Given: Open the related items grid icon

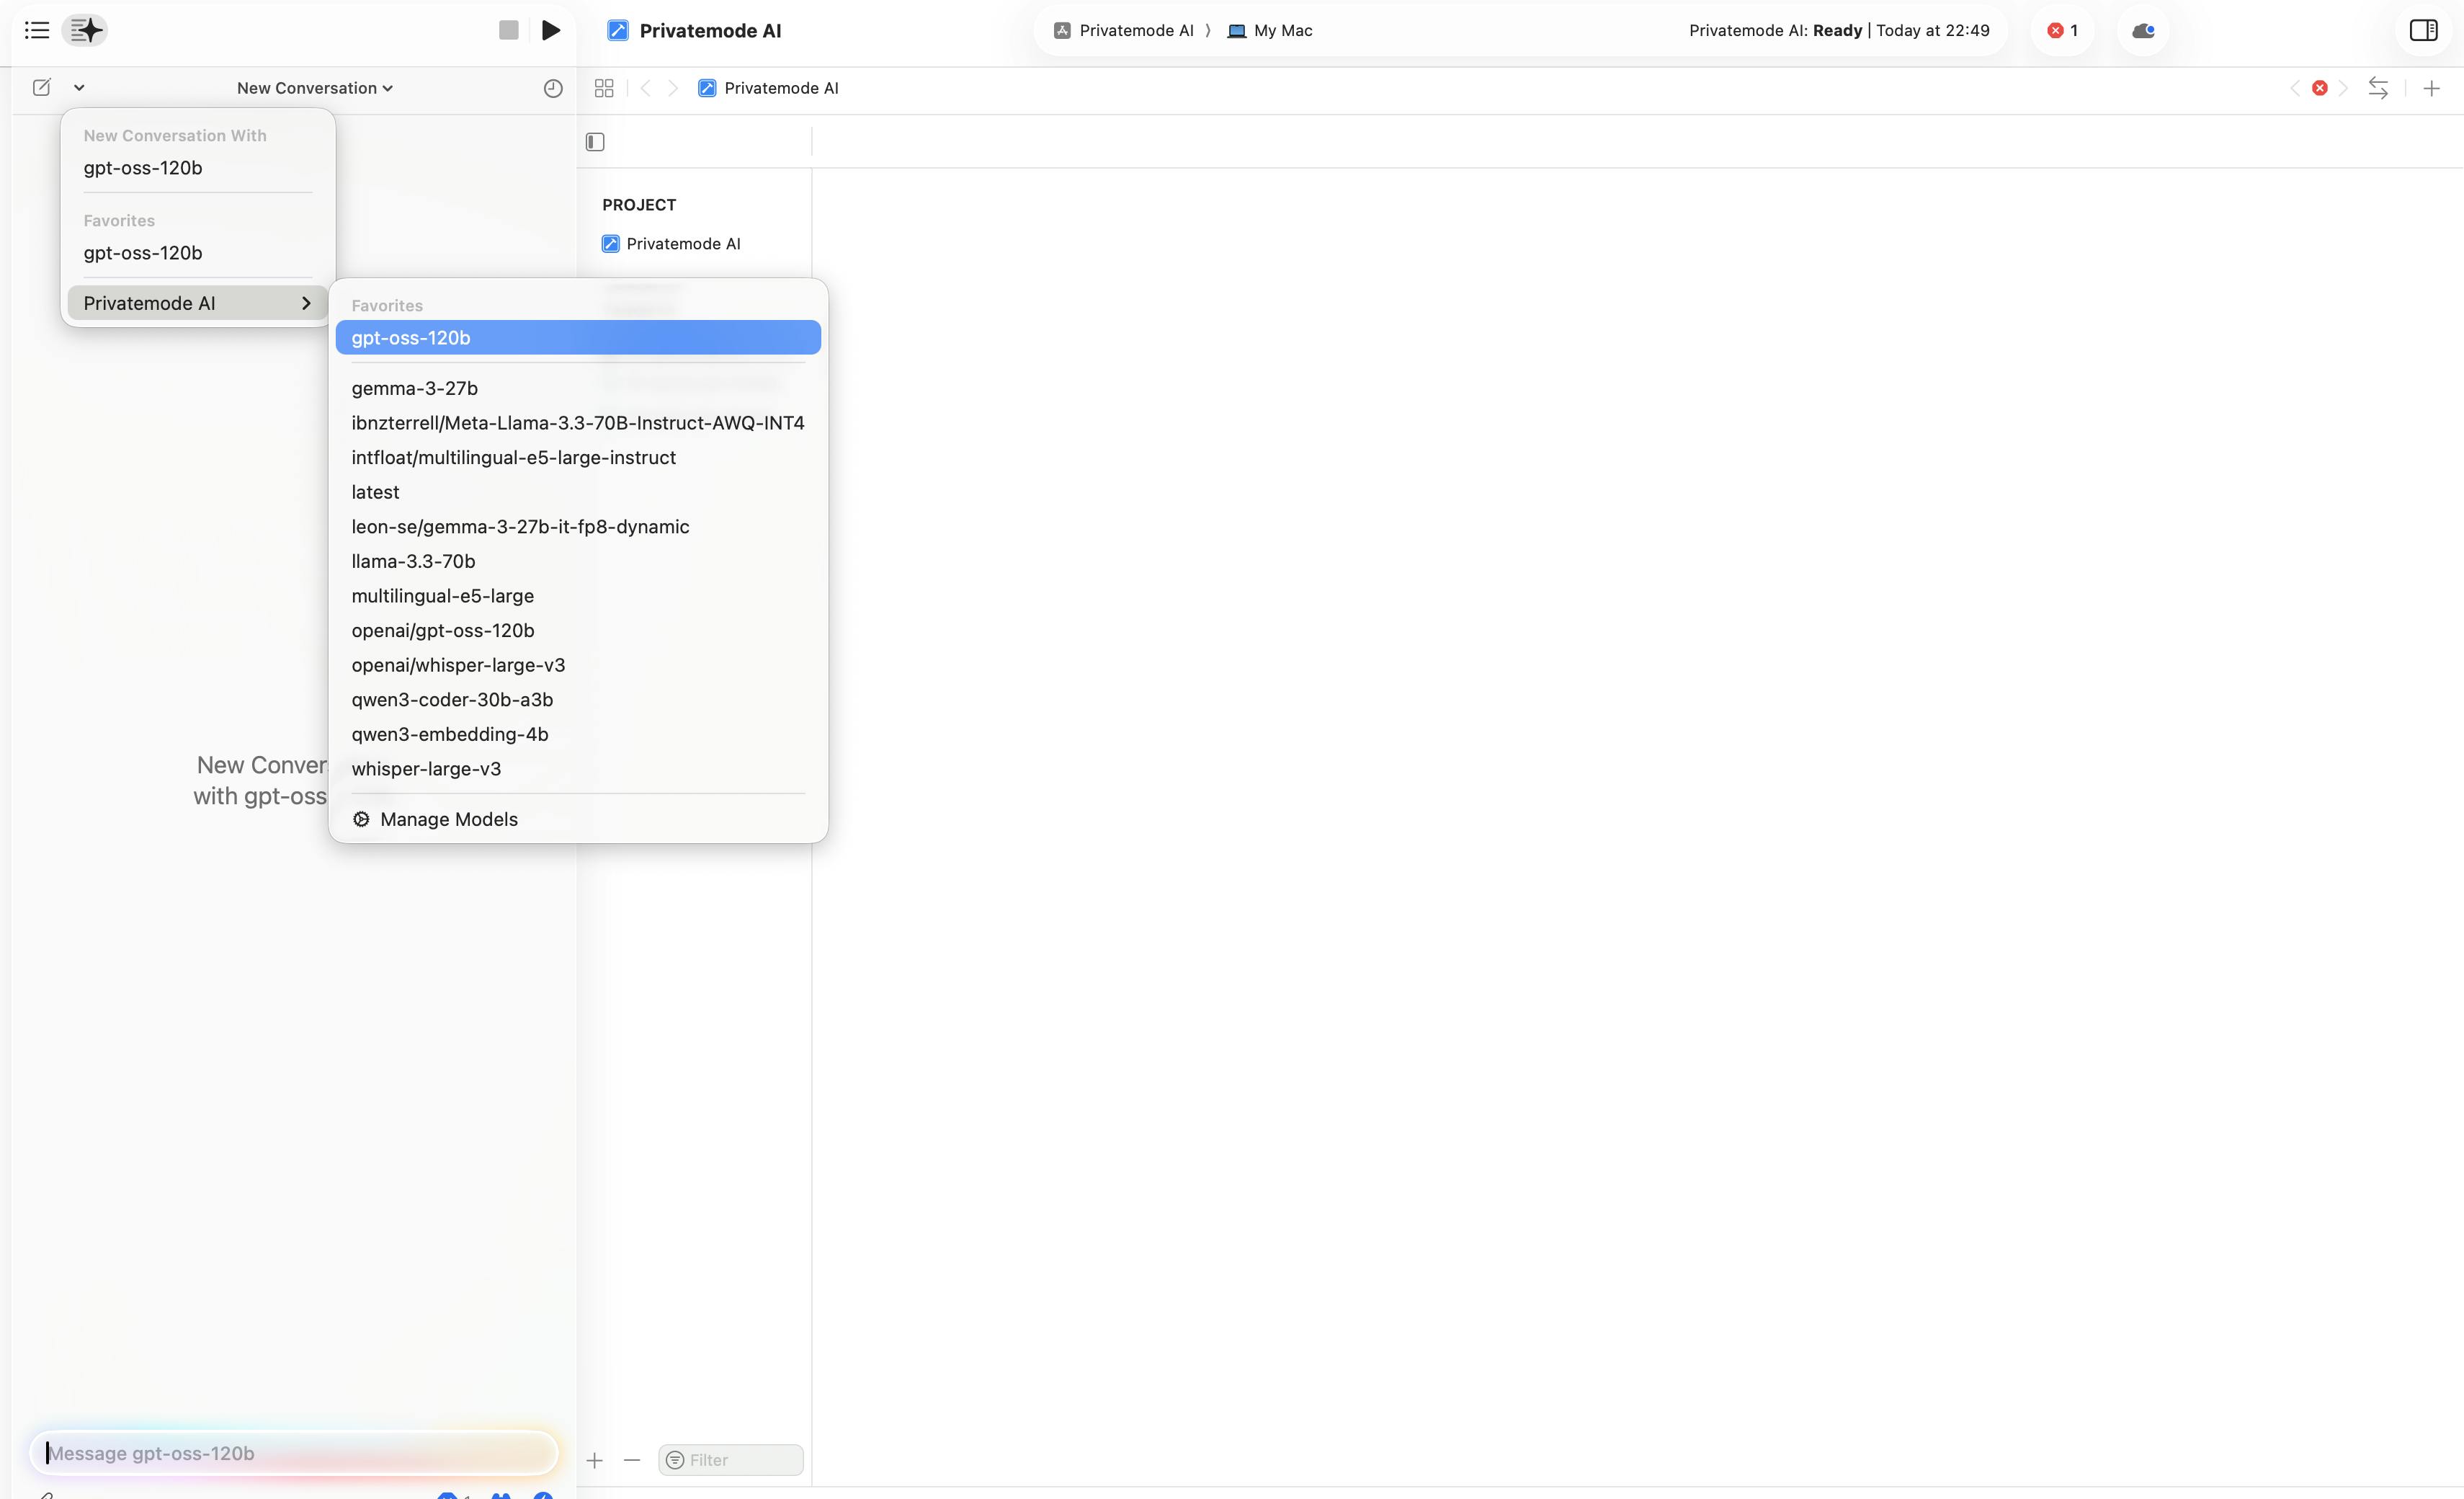Looking at the screenshot, I should [x=603, y=88].
